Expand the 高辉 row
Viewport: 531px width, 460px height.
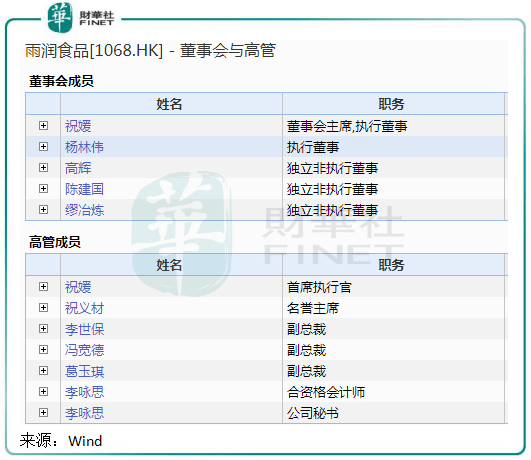tap(43, 168)
